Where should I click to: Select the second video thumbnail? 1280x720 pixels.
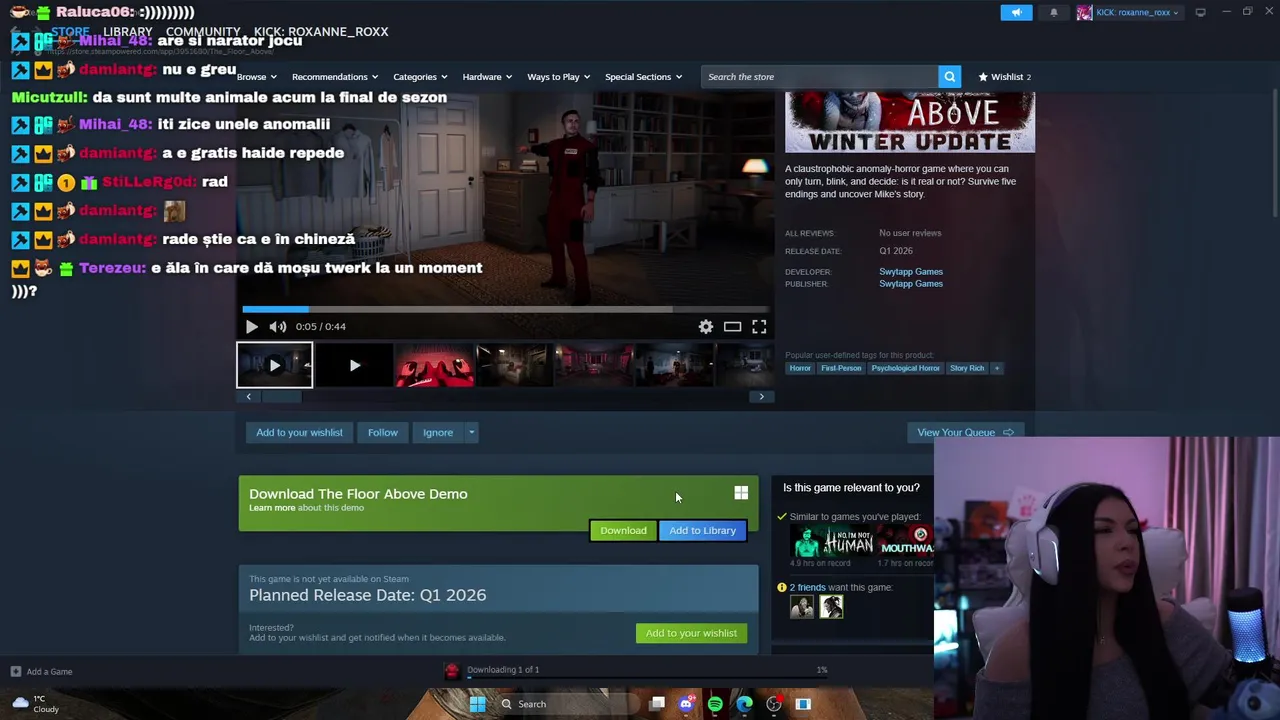(354, 365)
